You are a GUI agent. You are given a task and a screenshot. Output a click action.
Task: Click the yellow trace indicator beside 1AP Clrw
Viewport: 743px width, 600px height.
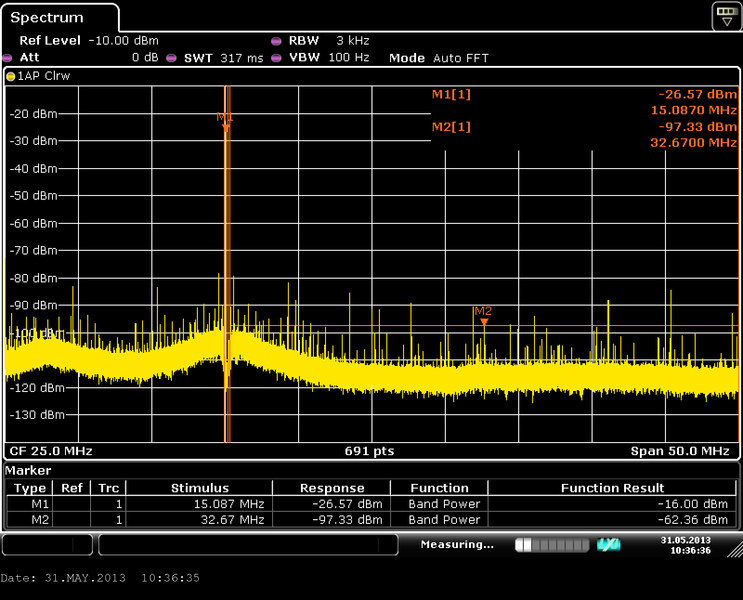click(x=11, y=76)
